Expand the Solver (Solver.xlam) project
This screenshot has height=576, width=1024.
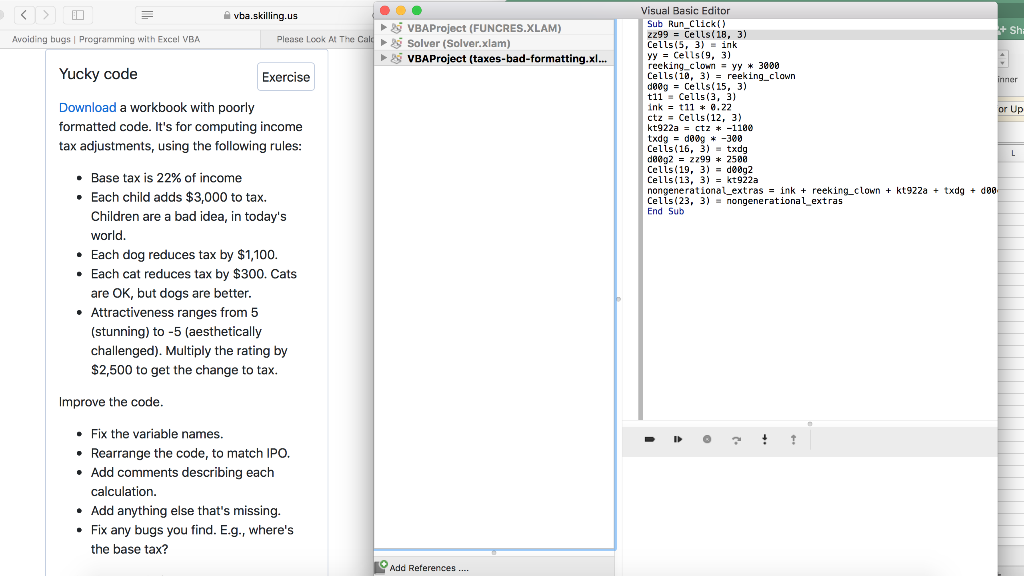[383, 42]
